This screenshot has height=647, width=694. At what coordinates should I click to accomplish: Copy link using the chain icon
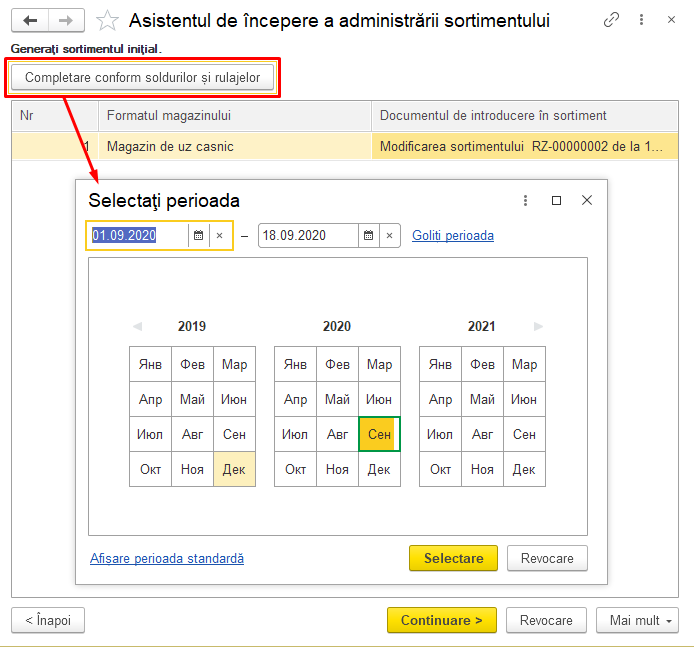tap(612, 21)
